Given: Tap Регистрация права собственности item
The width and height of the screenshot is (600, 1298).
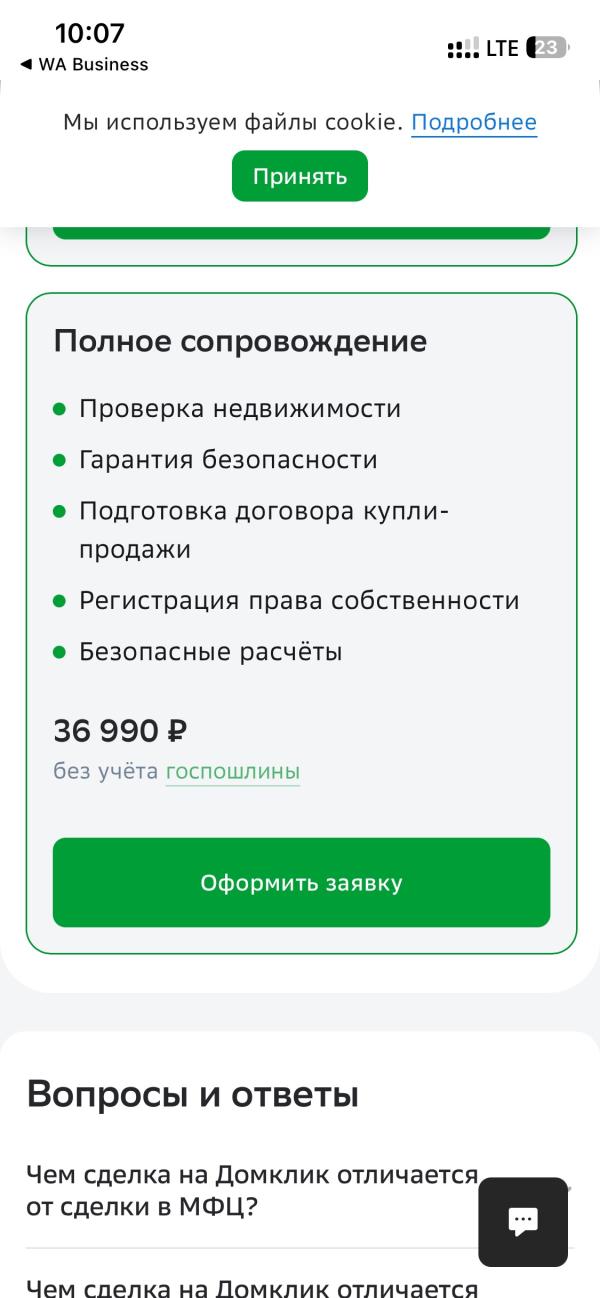Looking at the screenshot, I should (299, 601).
